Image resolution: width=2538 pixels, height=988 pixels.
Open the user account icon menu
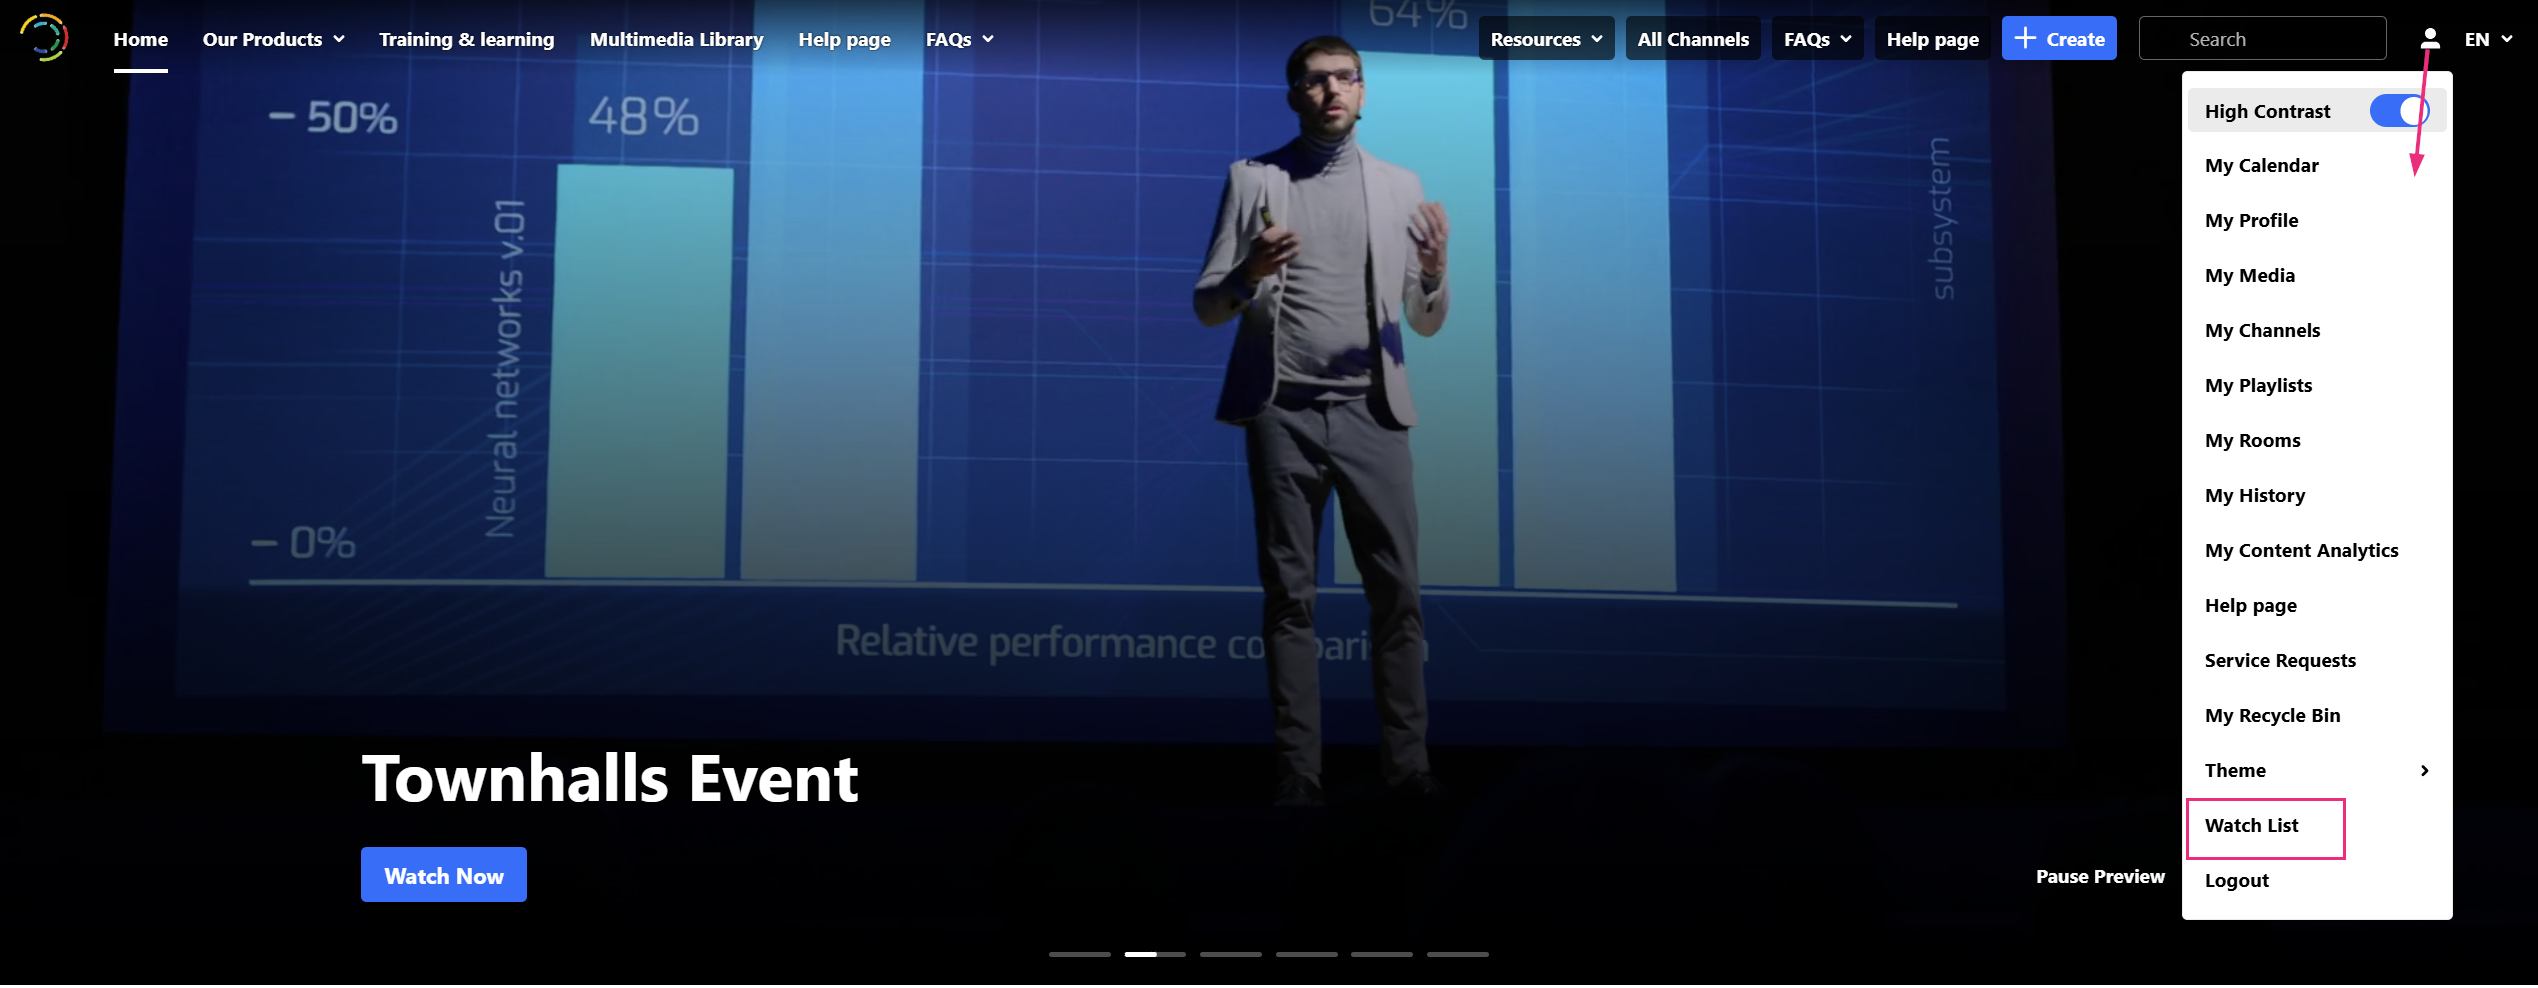pyautogui.click(x=2430, y=39)
